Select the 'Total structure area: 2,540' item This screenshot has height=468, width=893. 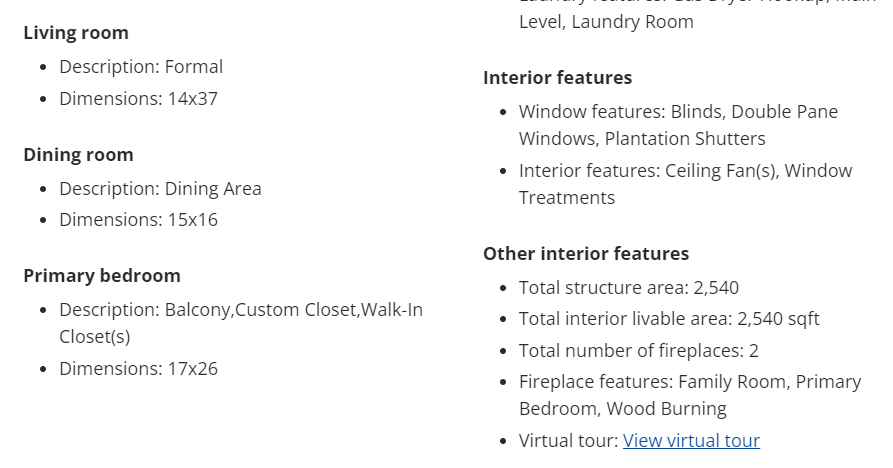click(629, 288)
